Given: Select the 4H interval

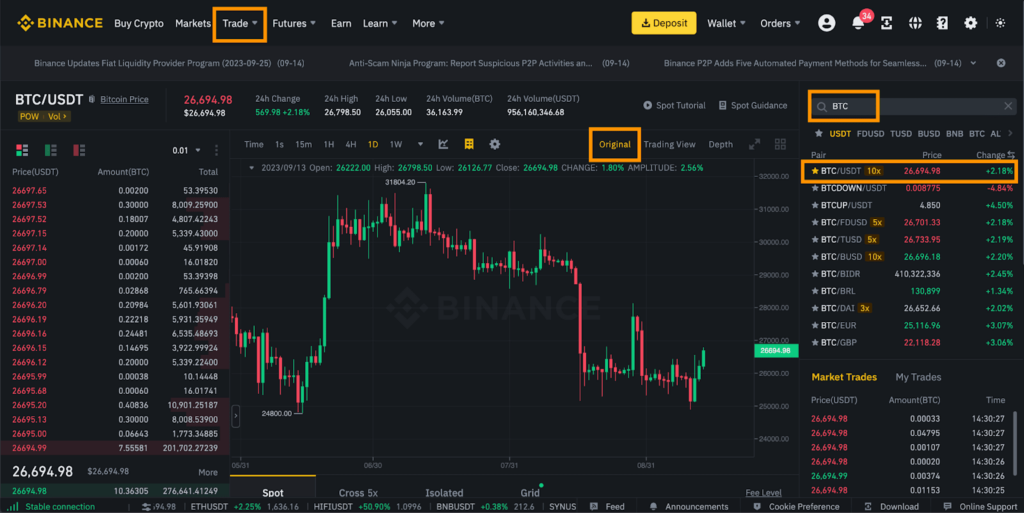Looking at the screenshot, I should tap(351, 144).
